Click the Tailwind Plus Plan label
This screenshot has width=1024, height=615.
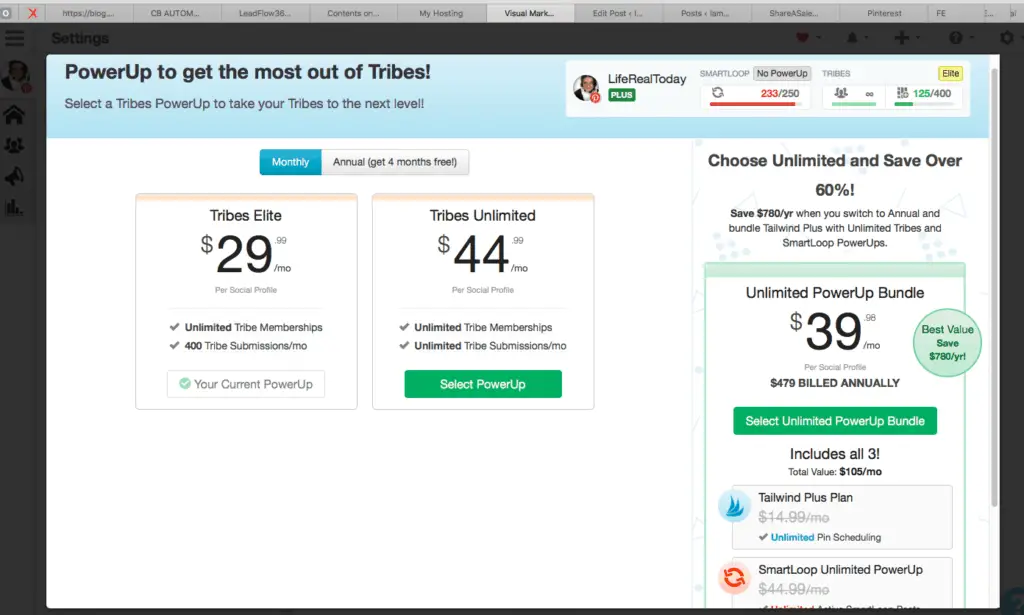click(x=805, y=497)
